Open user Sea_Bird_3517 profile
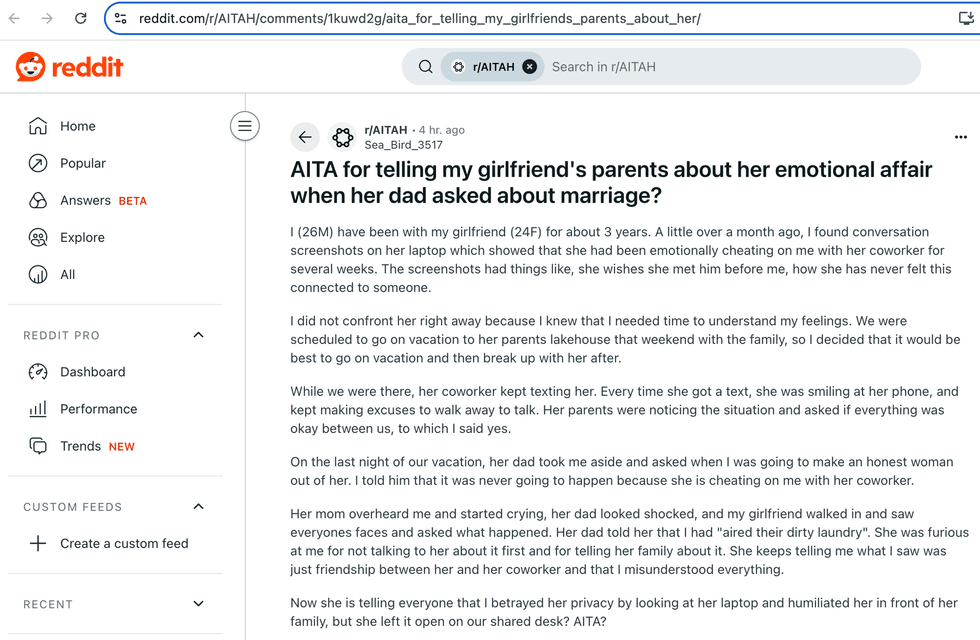This screenshot has width=980, height=640. [x=404, y=145]
